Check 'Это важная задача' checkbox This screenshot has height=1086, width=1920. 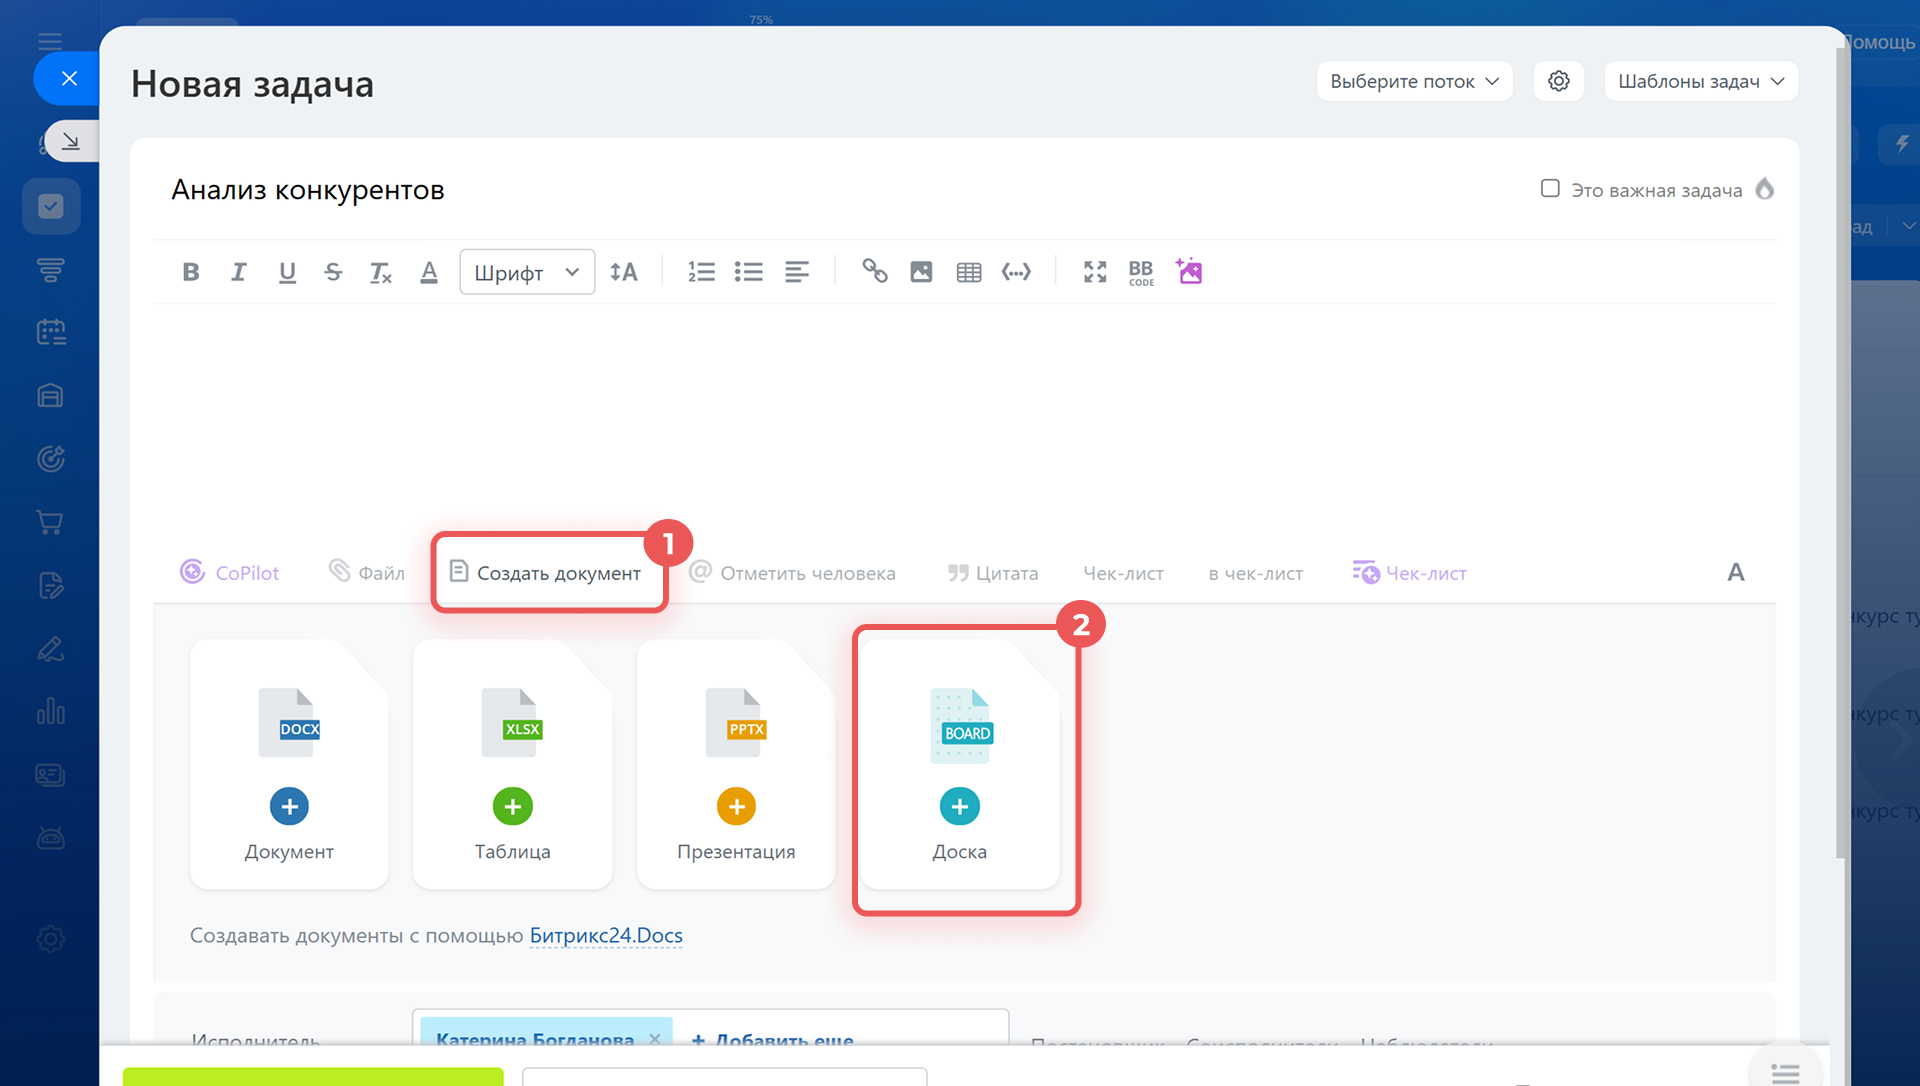coord(1550,189)
